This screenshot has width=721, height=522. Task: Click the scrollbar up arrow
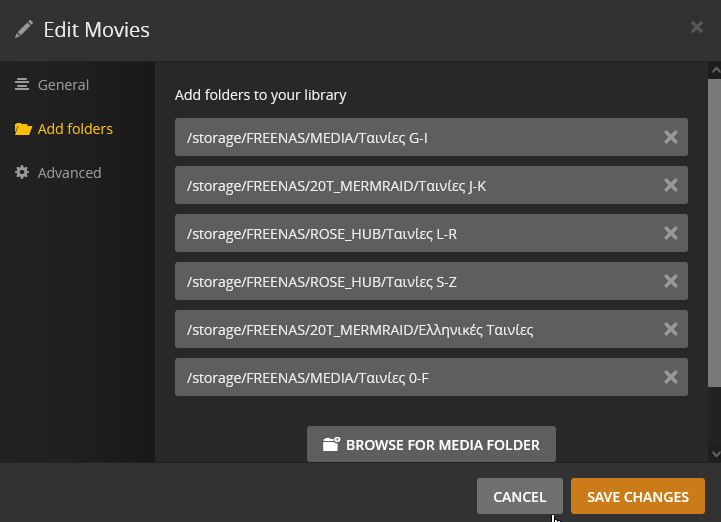[x=713, y=70]
